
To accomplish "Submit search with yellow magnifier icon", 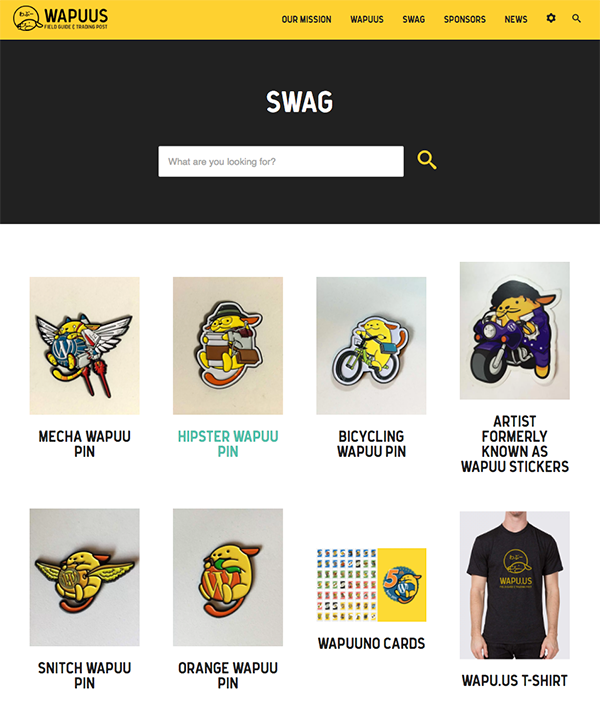I will tap(427, 160).
